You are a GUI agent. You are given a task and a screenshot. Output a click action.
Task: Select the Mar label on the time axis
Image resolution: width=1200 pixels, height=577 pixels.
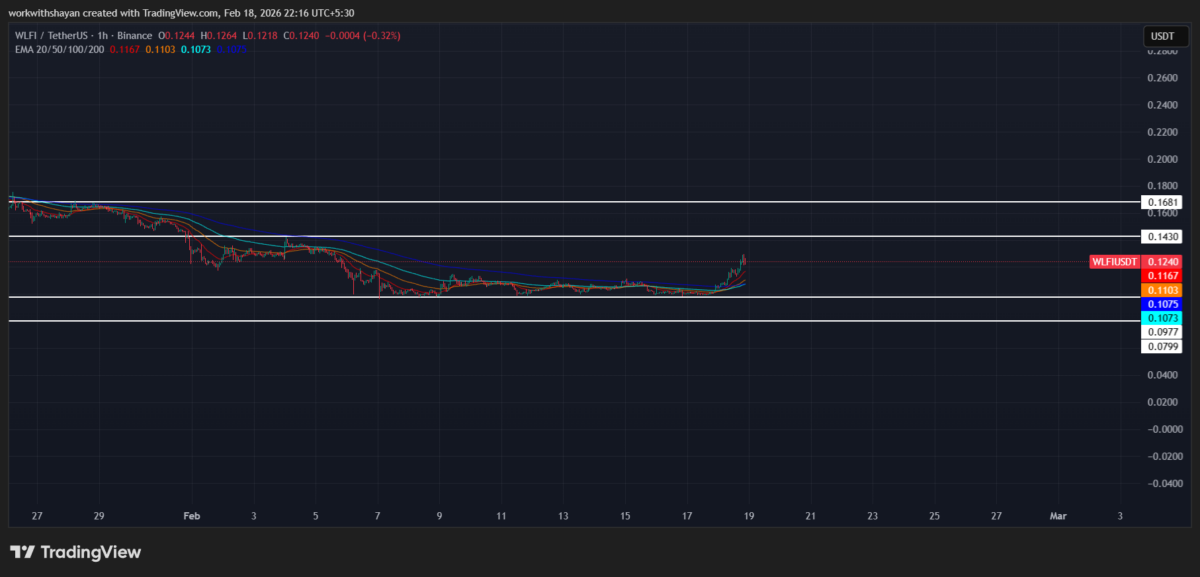pos(1059,516)
